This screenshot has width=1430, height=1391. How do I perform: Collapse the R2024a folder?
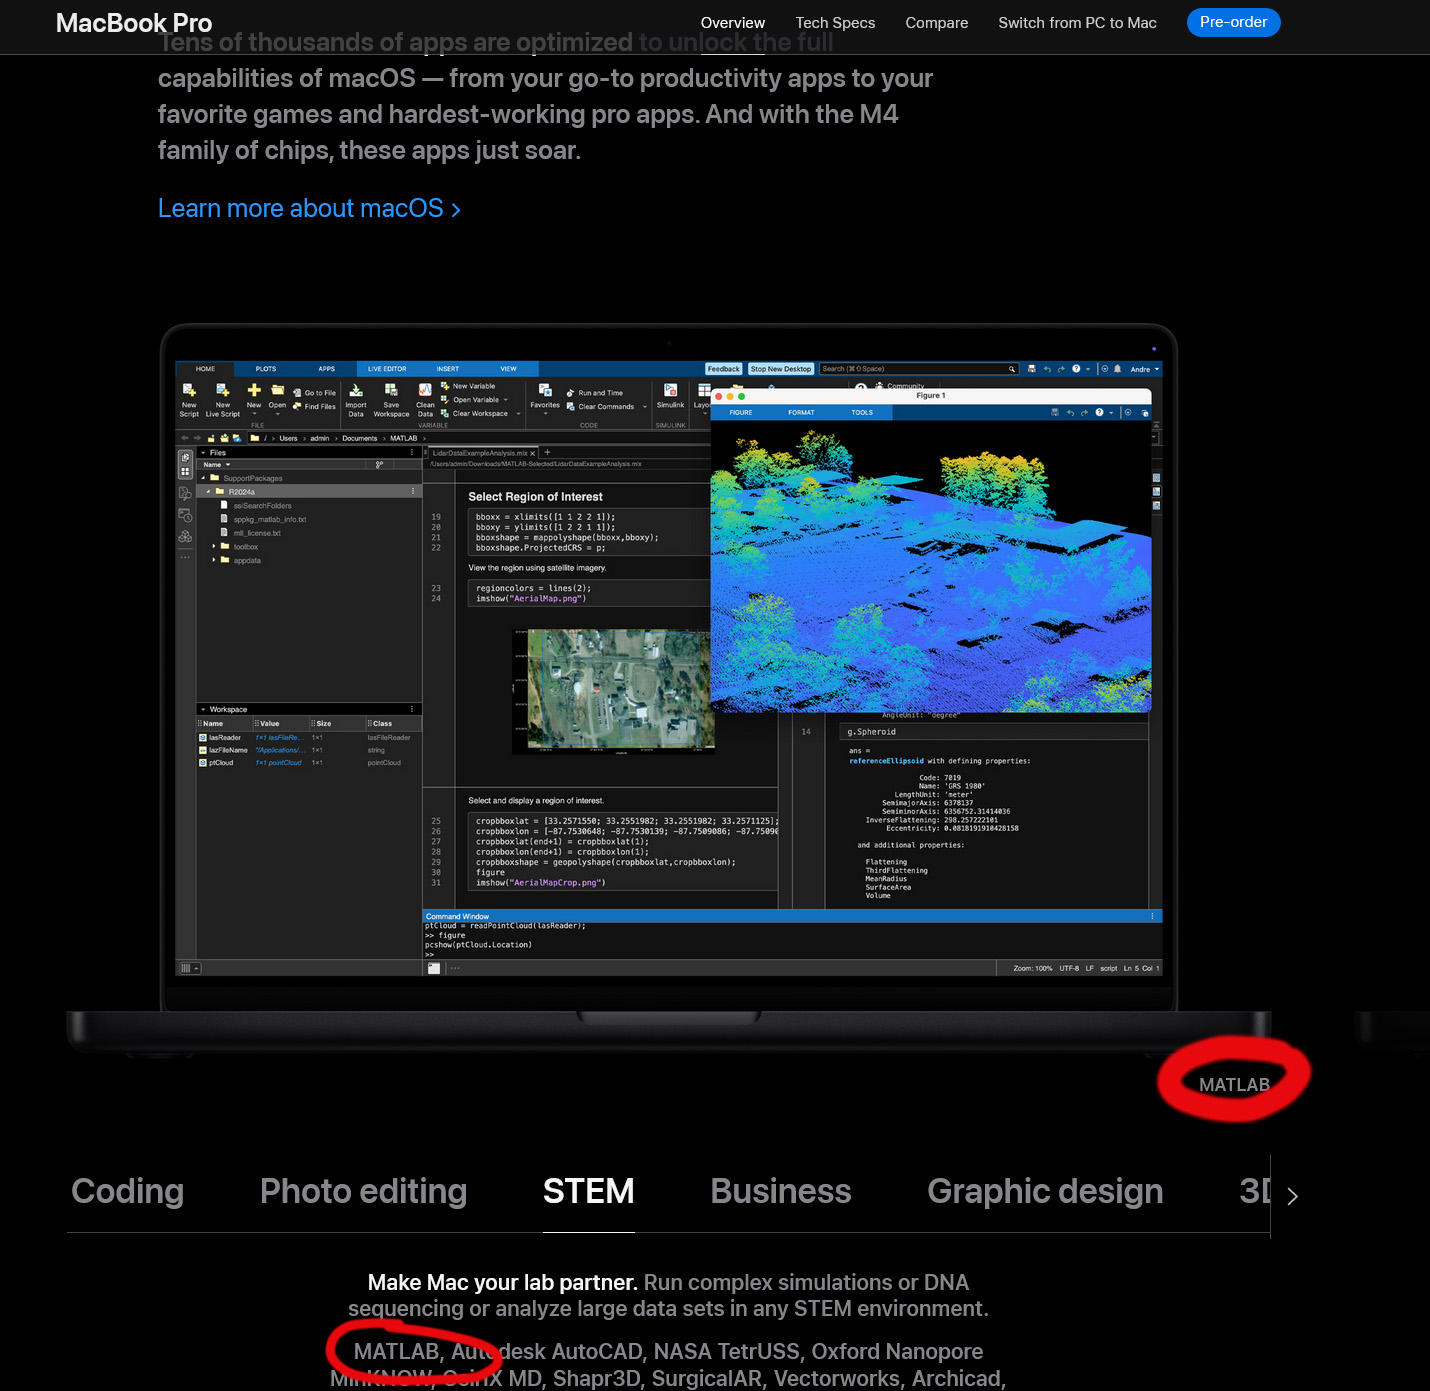tap(209, 492)
